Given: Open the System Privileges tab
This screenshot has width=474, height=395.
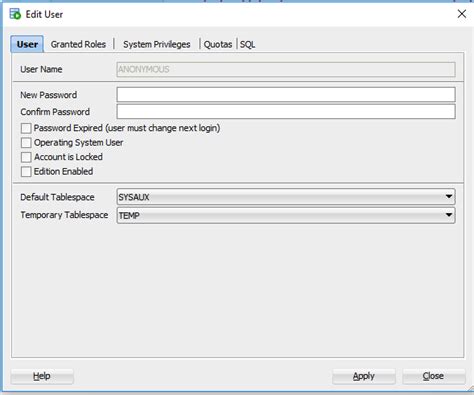Looking at the screenshot, I should coord(157,44).
